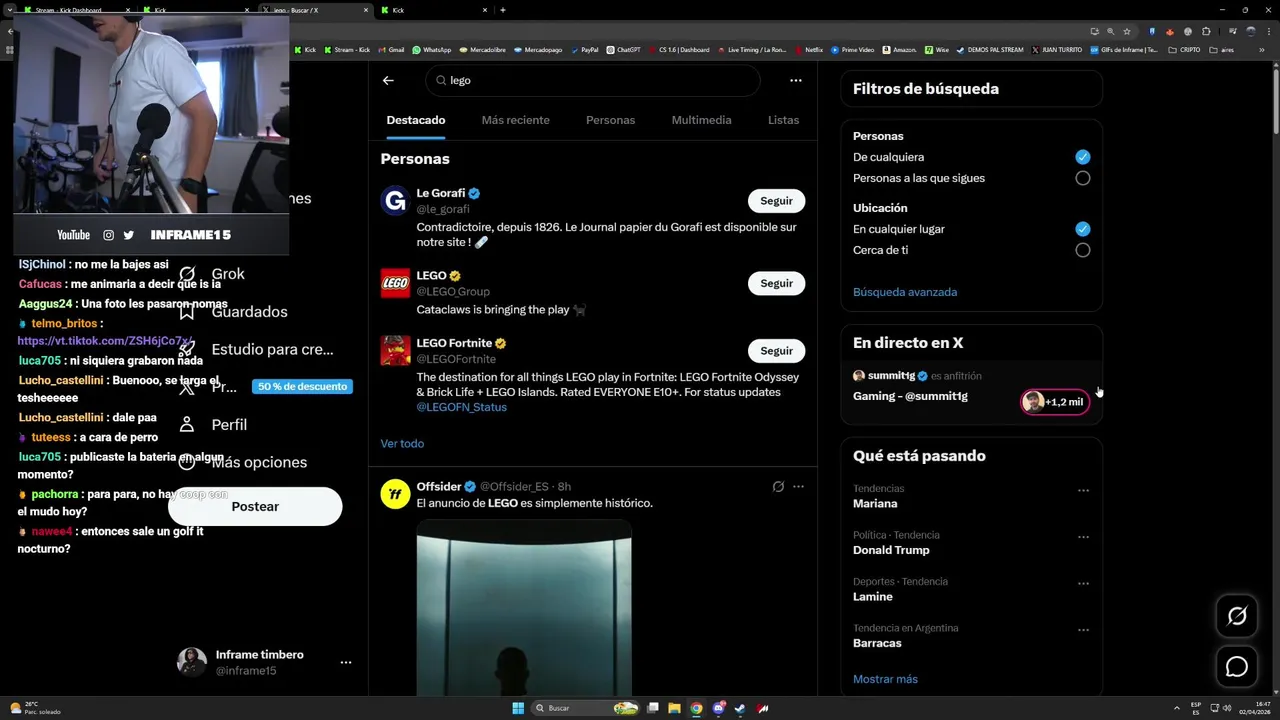Show hidden system tray icons
The width and height of the screenshot is (1280, 720).
point(1176,708)
